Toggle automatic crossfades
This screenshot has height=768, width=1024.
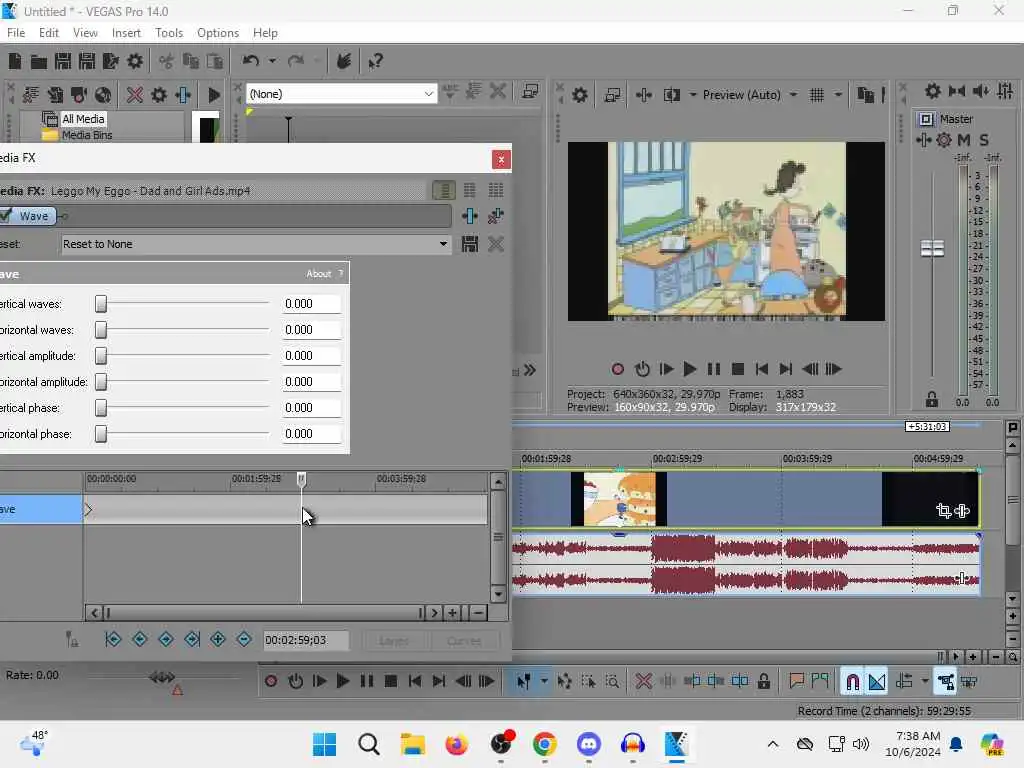click(x=877, y=682)
